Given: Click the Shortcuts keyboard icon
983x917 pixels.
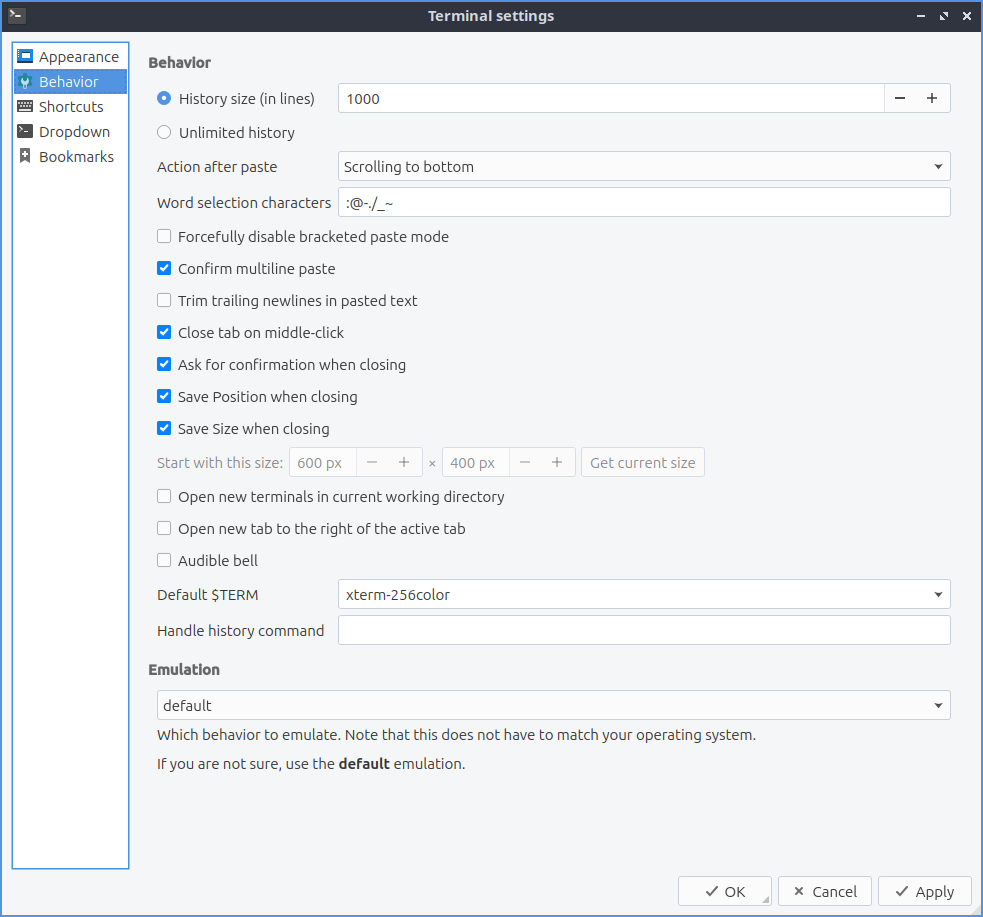Looking at the screenshot, I should 25,107.
